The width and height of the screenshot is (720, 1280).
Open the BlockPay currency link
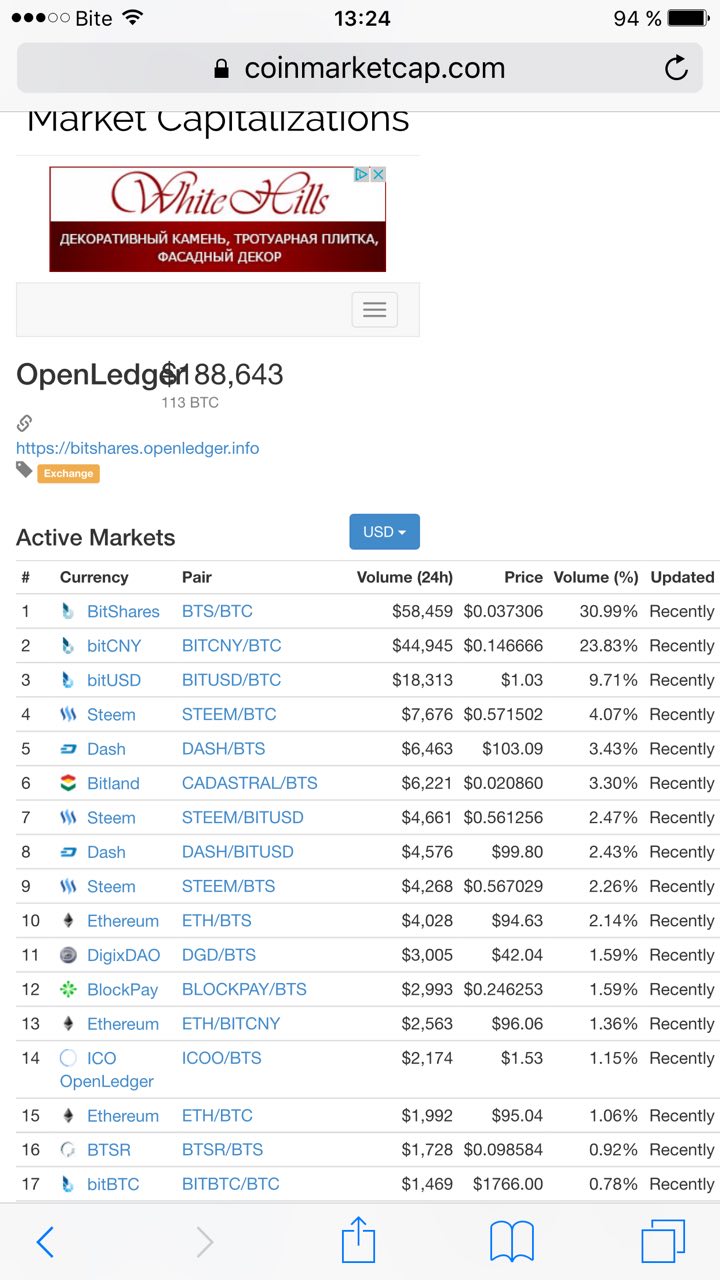point(122,989)
